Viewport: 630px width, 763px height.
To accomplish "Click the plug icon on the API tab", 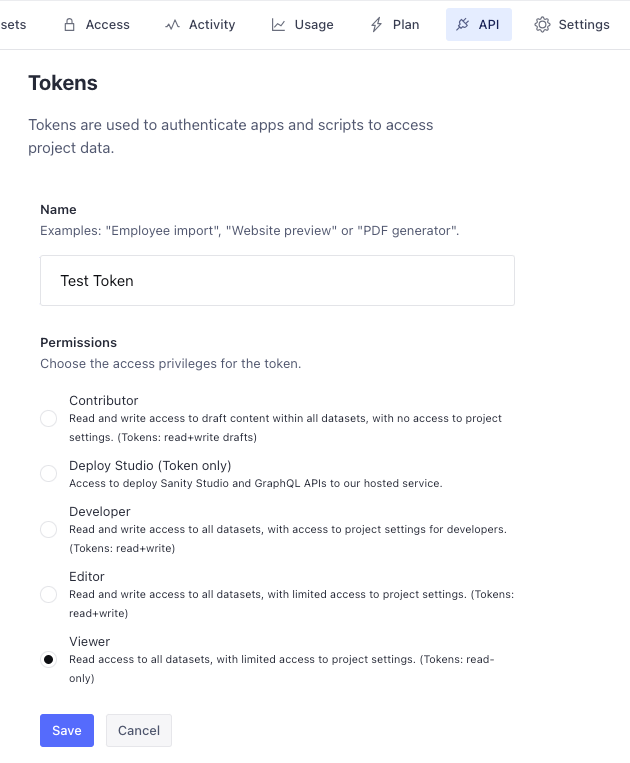I will click(462, 25).
